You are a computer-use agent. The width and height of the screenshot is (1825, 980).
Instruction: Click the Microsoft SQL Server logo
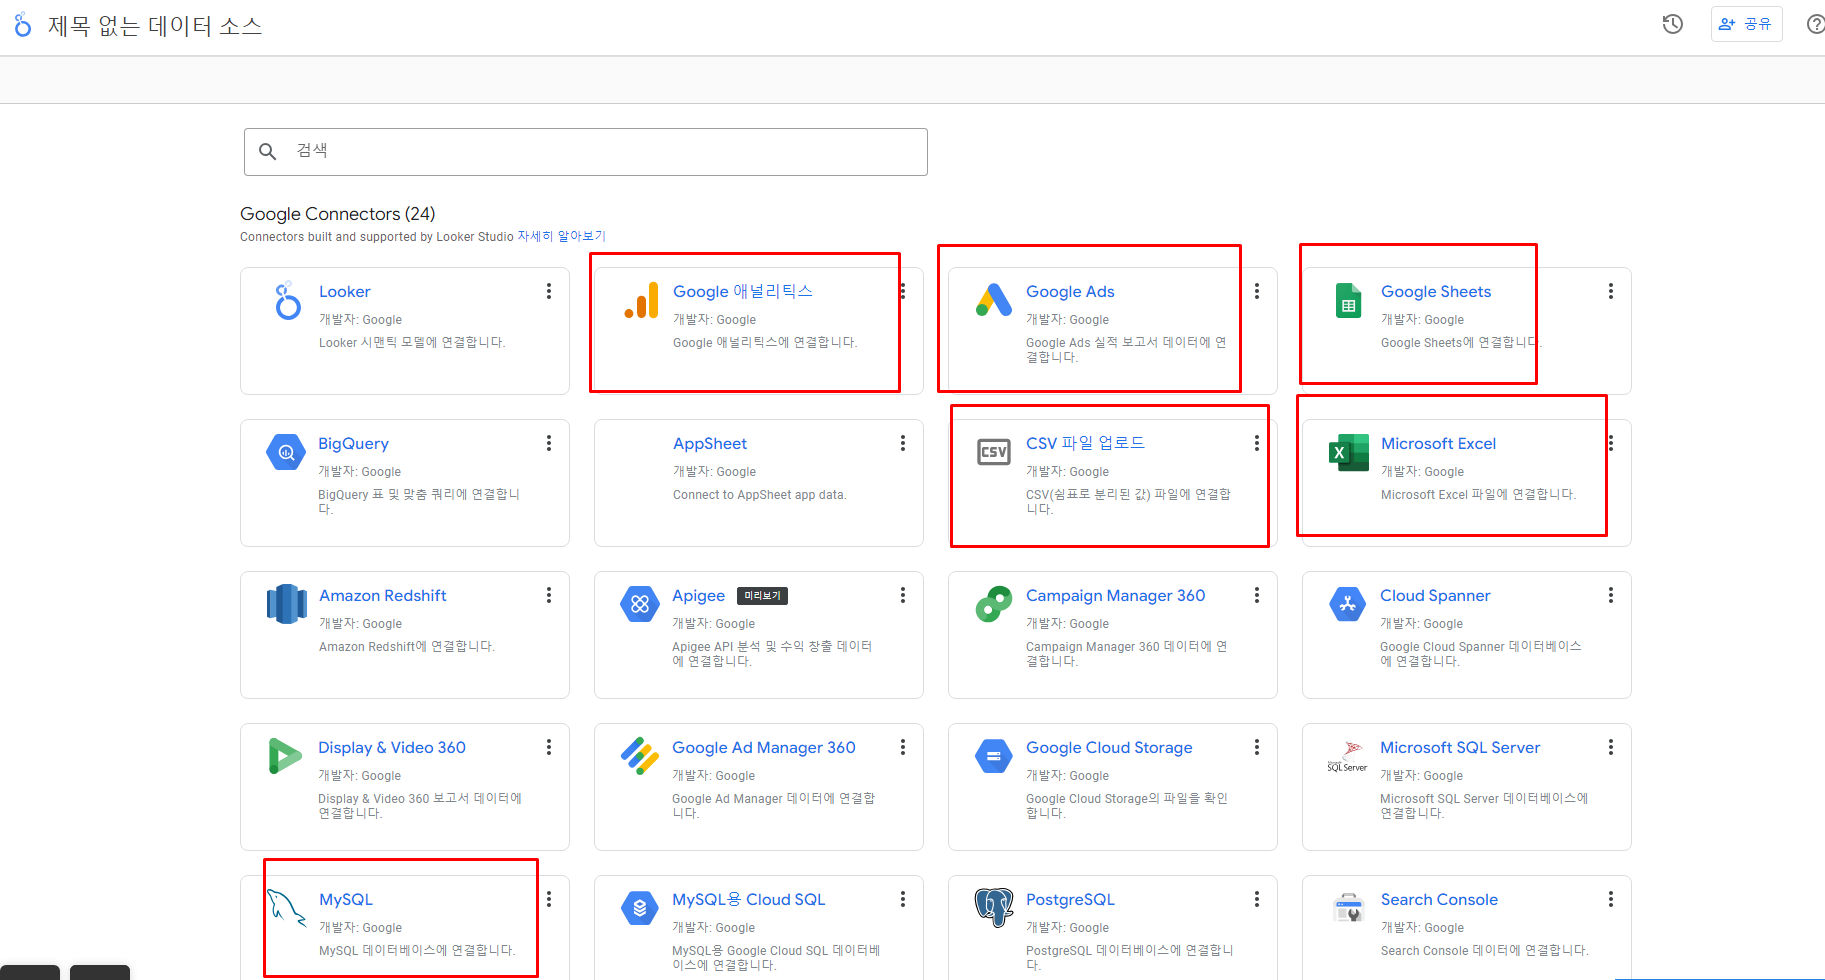pos(1347,757)
